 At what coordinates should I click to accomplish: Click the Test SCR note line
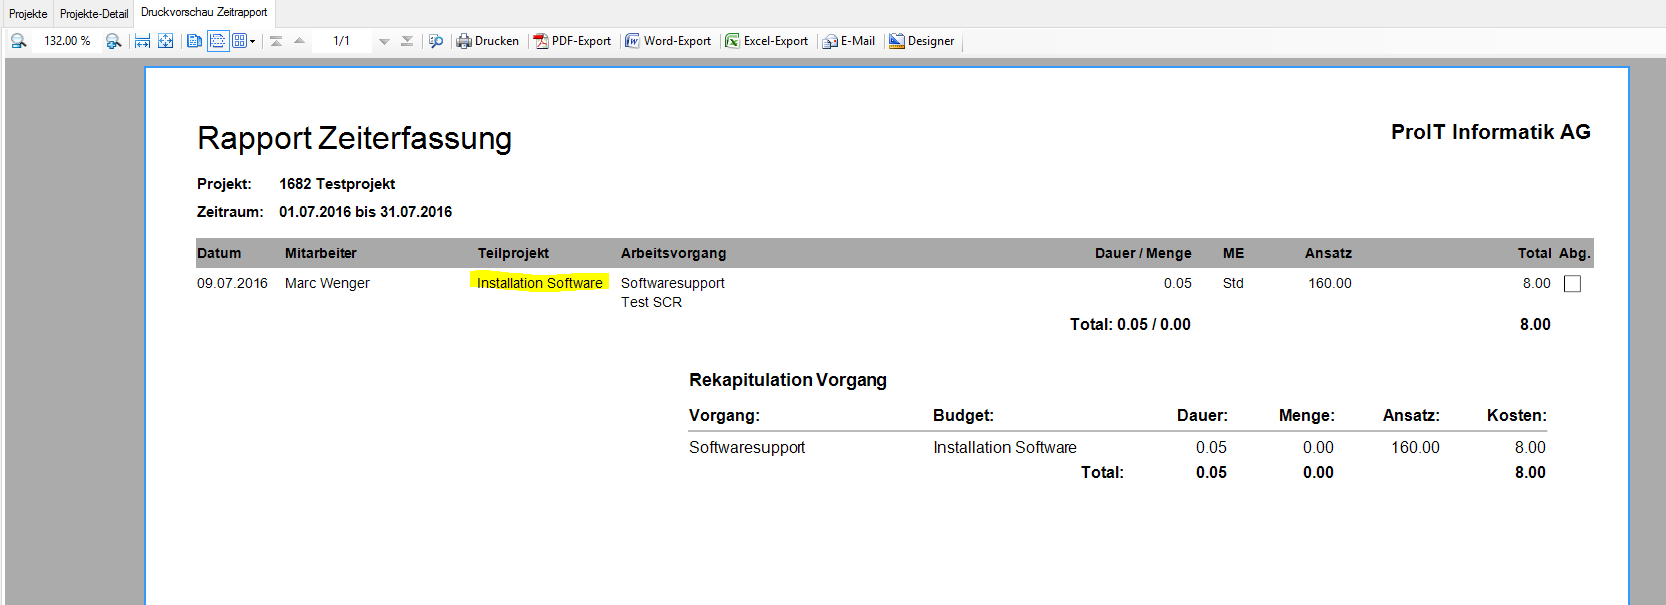(651, 302)
